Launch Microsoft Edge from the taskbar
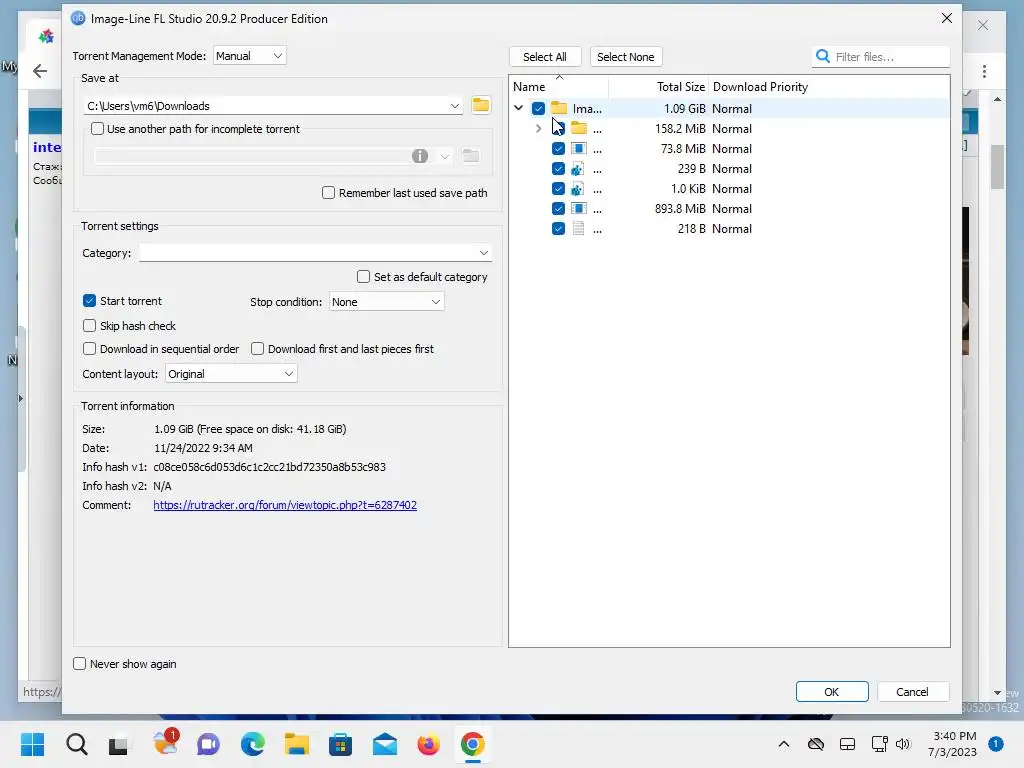The width and height of the screenshot is (1024, 768). click(x=253, y=744)
